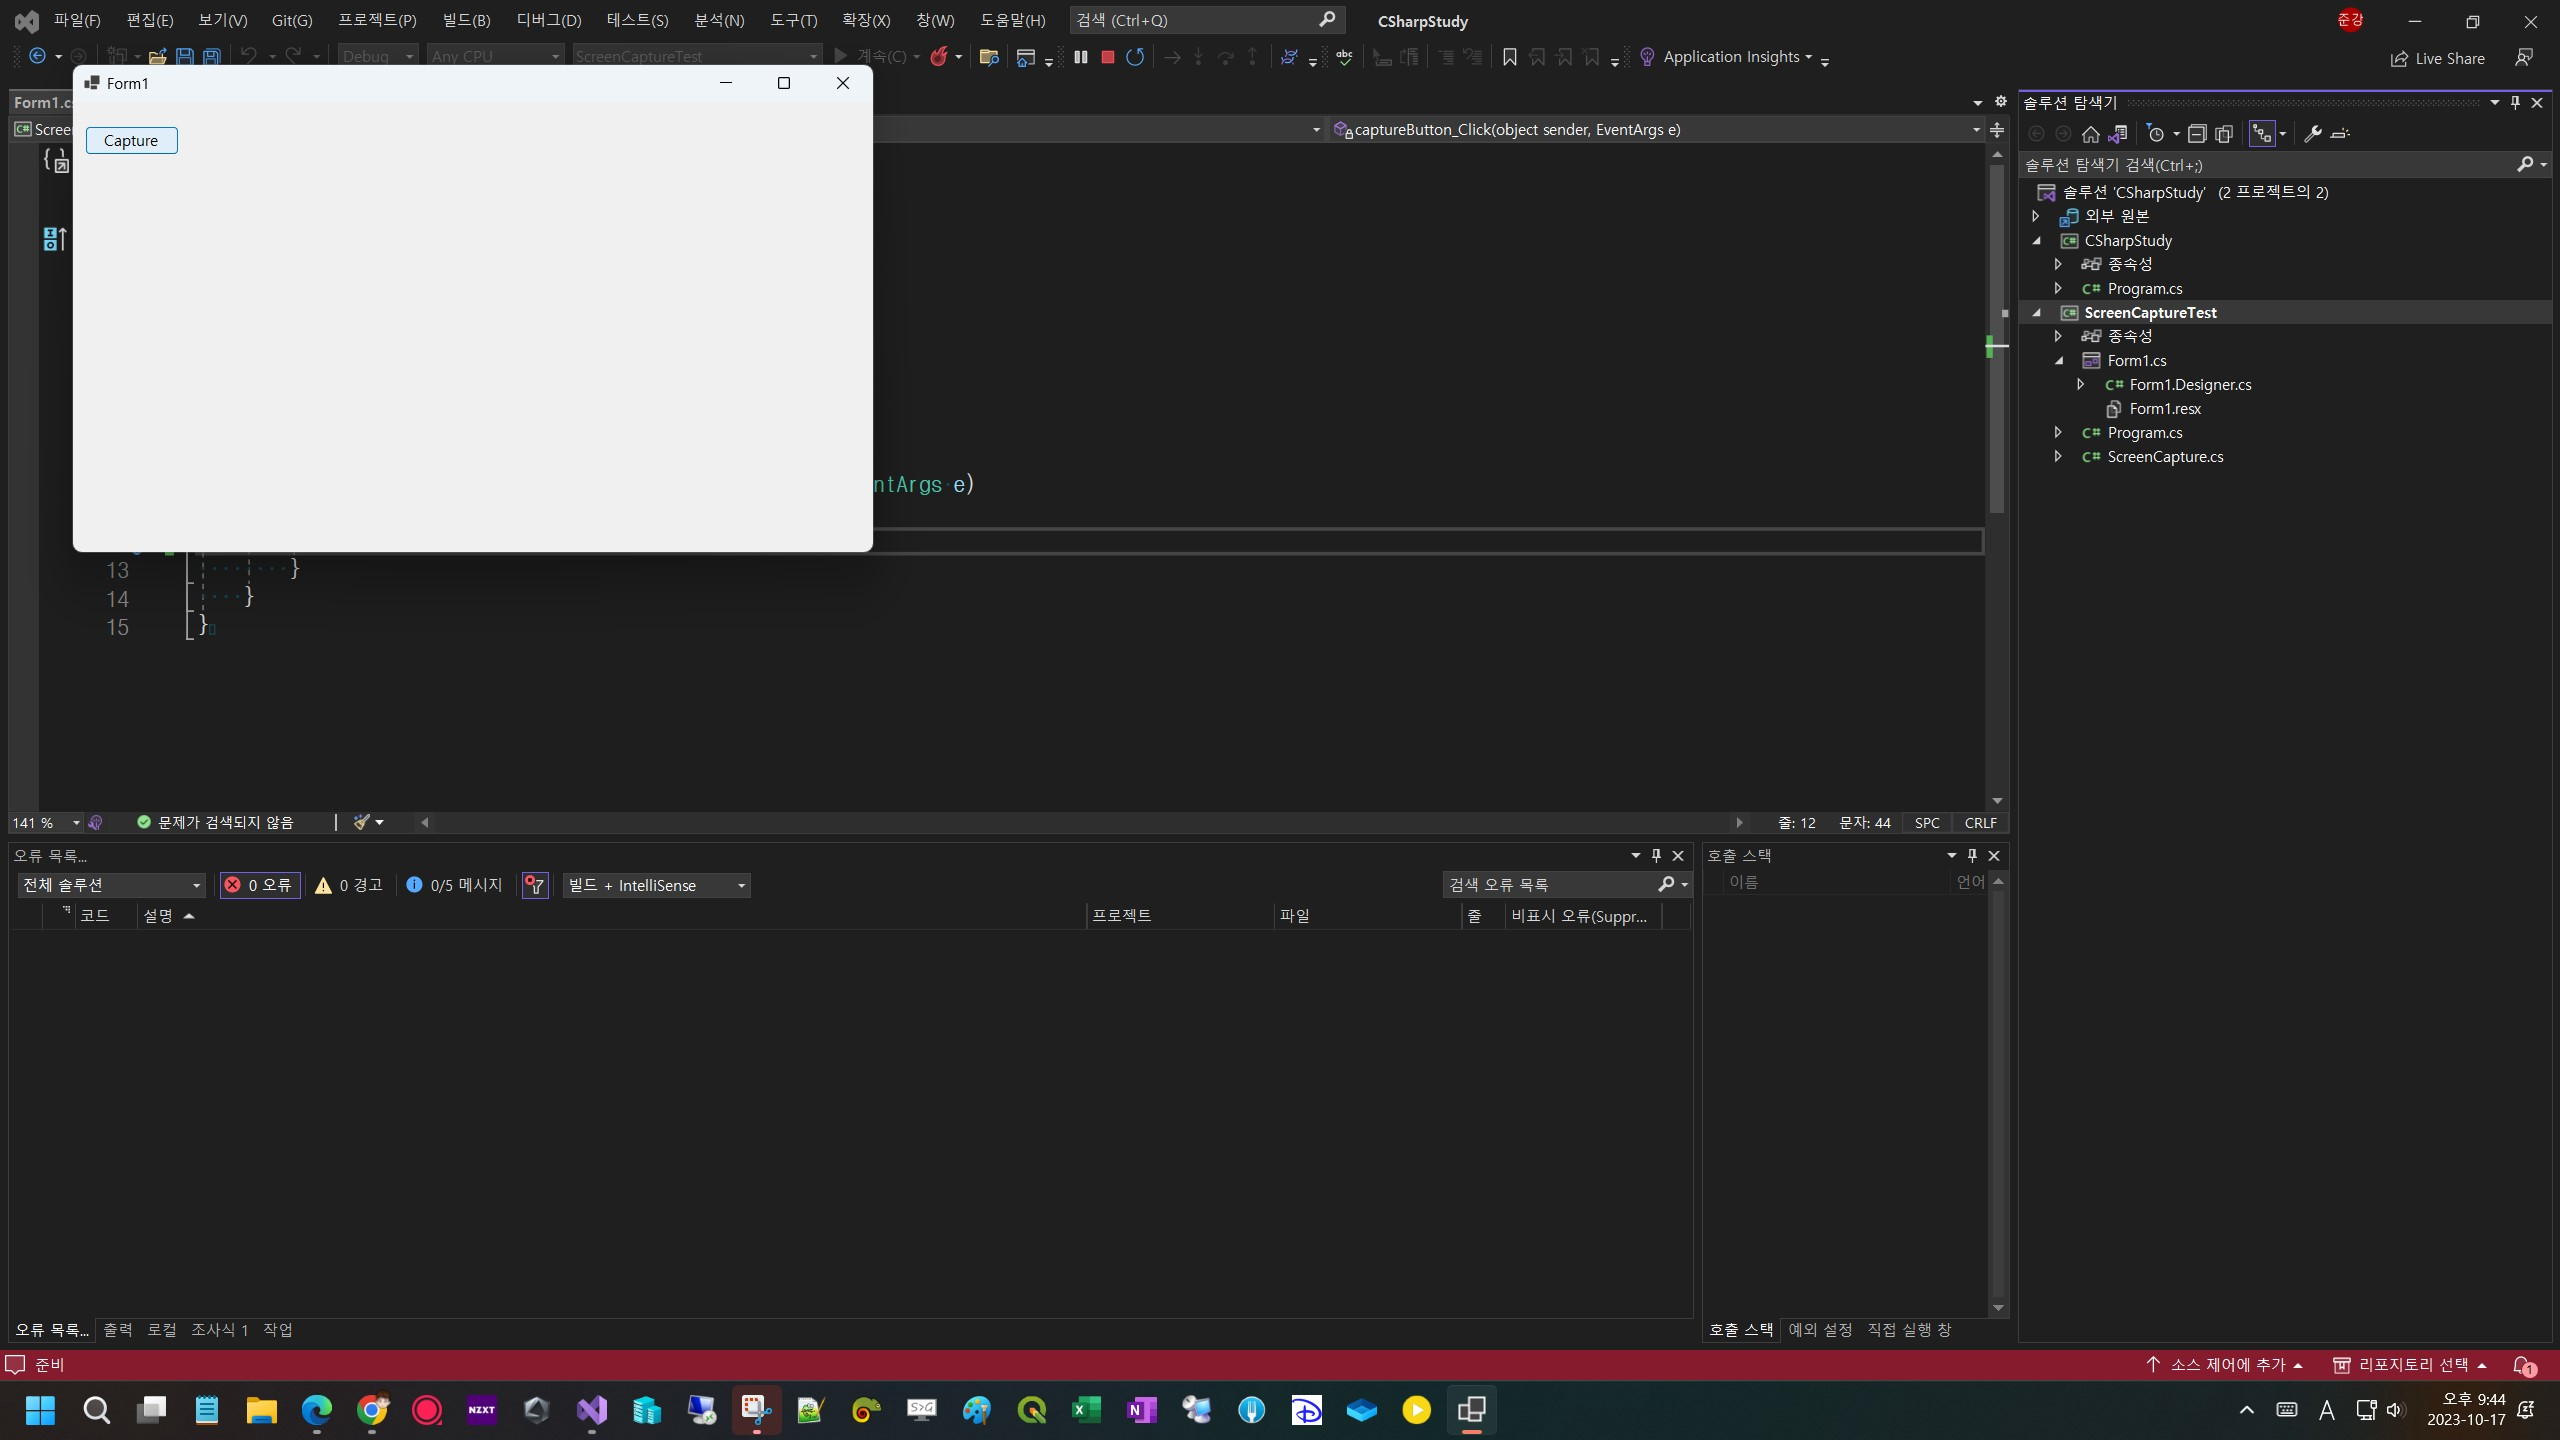
Task: Switch to the 출력 output tab
Action: click(x=117, y=1329)
